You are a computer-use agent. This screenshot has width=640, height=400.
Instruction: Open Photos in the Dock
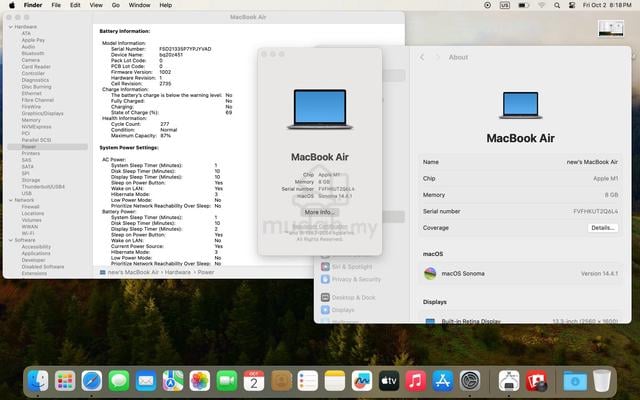(x=200, y=381)
